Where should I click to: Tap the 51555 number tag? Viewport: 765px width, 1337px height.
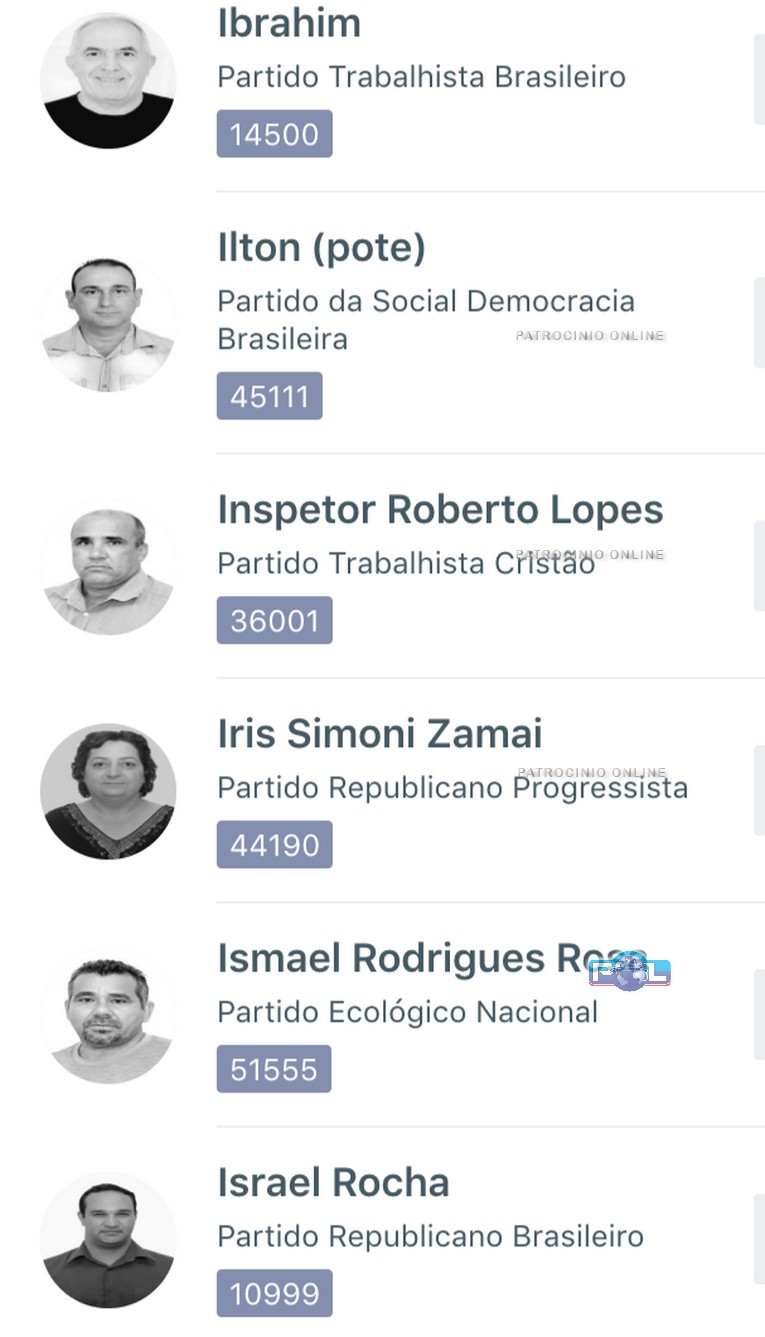(x=273, y=1069)
